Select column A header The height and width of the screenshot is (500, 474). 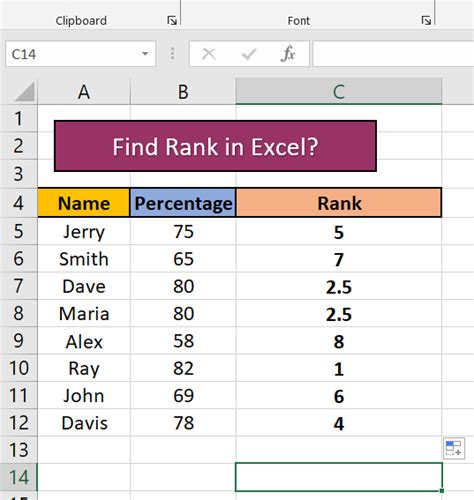(x=84, y=92)
